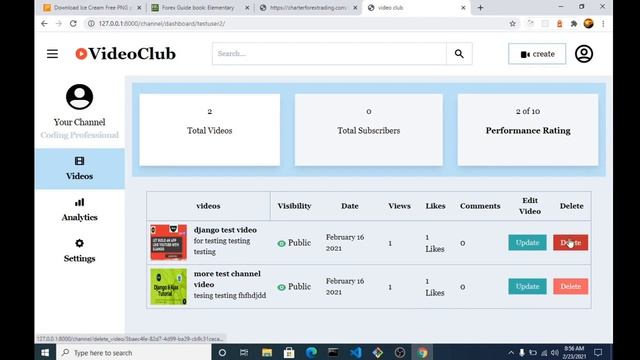The image size is (640, 360).
Task: Open django test video thumbnail
Action: pyautogui.click(x=169, y=242)
